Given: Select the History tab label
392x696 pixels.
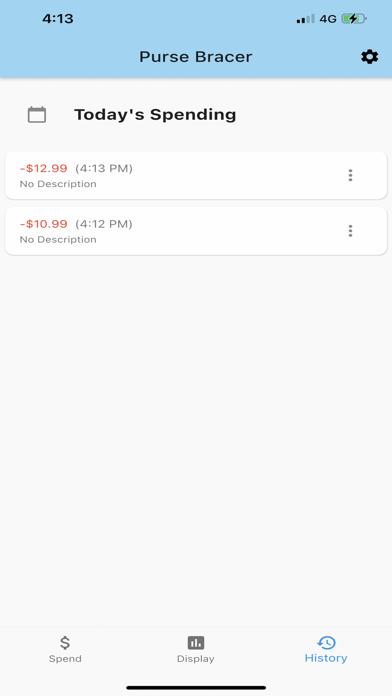Looking at the screenshot, I should point(326,658).
